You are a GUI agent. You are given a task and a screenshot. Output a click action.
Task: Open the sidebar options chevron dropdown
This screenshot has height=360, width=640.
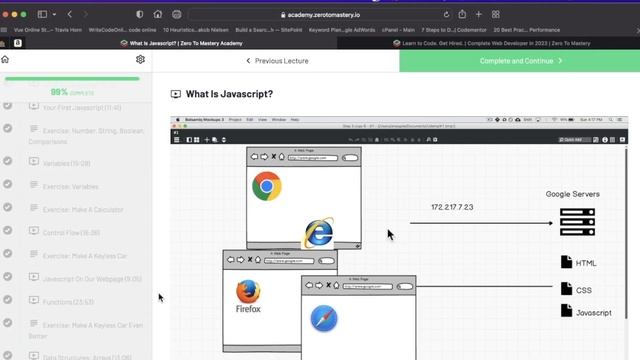point(54,14)
